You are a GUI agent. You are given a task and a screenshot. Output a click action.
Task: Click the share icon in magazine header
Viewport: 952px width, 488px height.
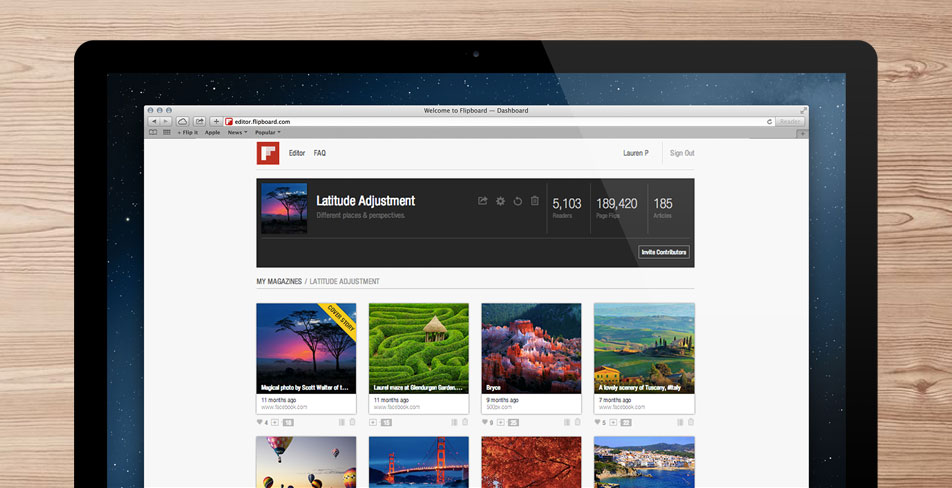pos(483,201)
